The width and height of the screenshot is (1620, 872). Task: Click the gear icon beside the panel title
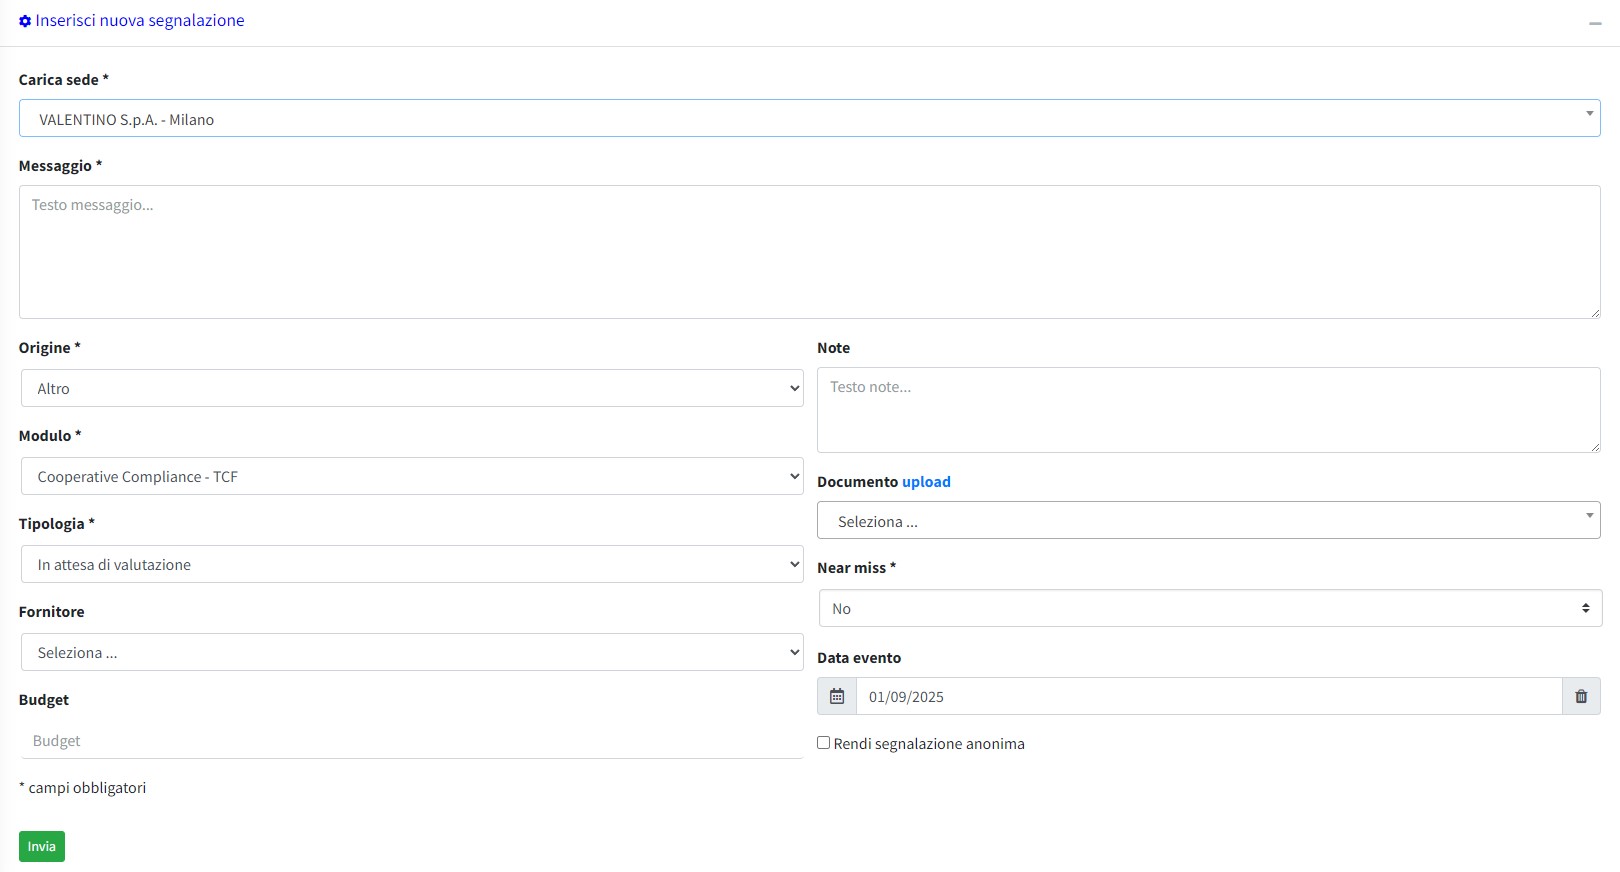(x=25, y=21)
